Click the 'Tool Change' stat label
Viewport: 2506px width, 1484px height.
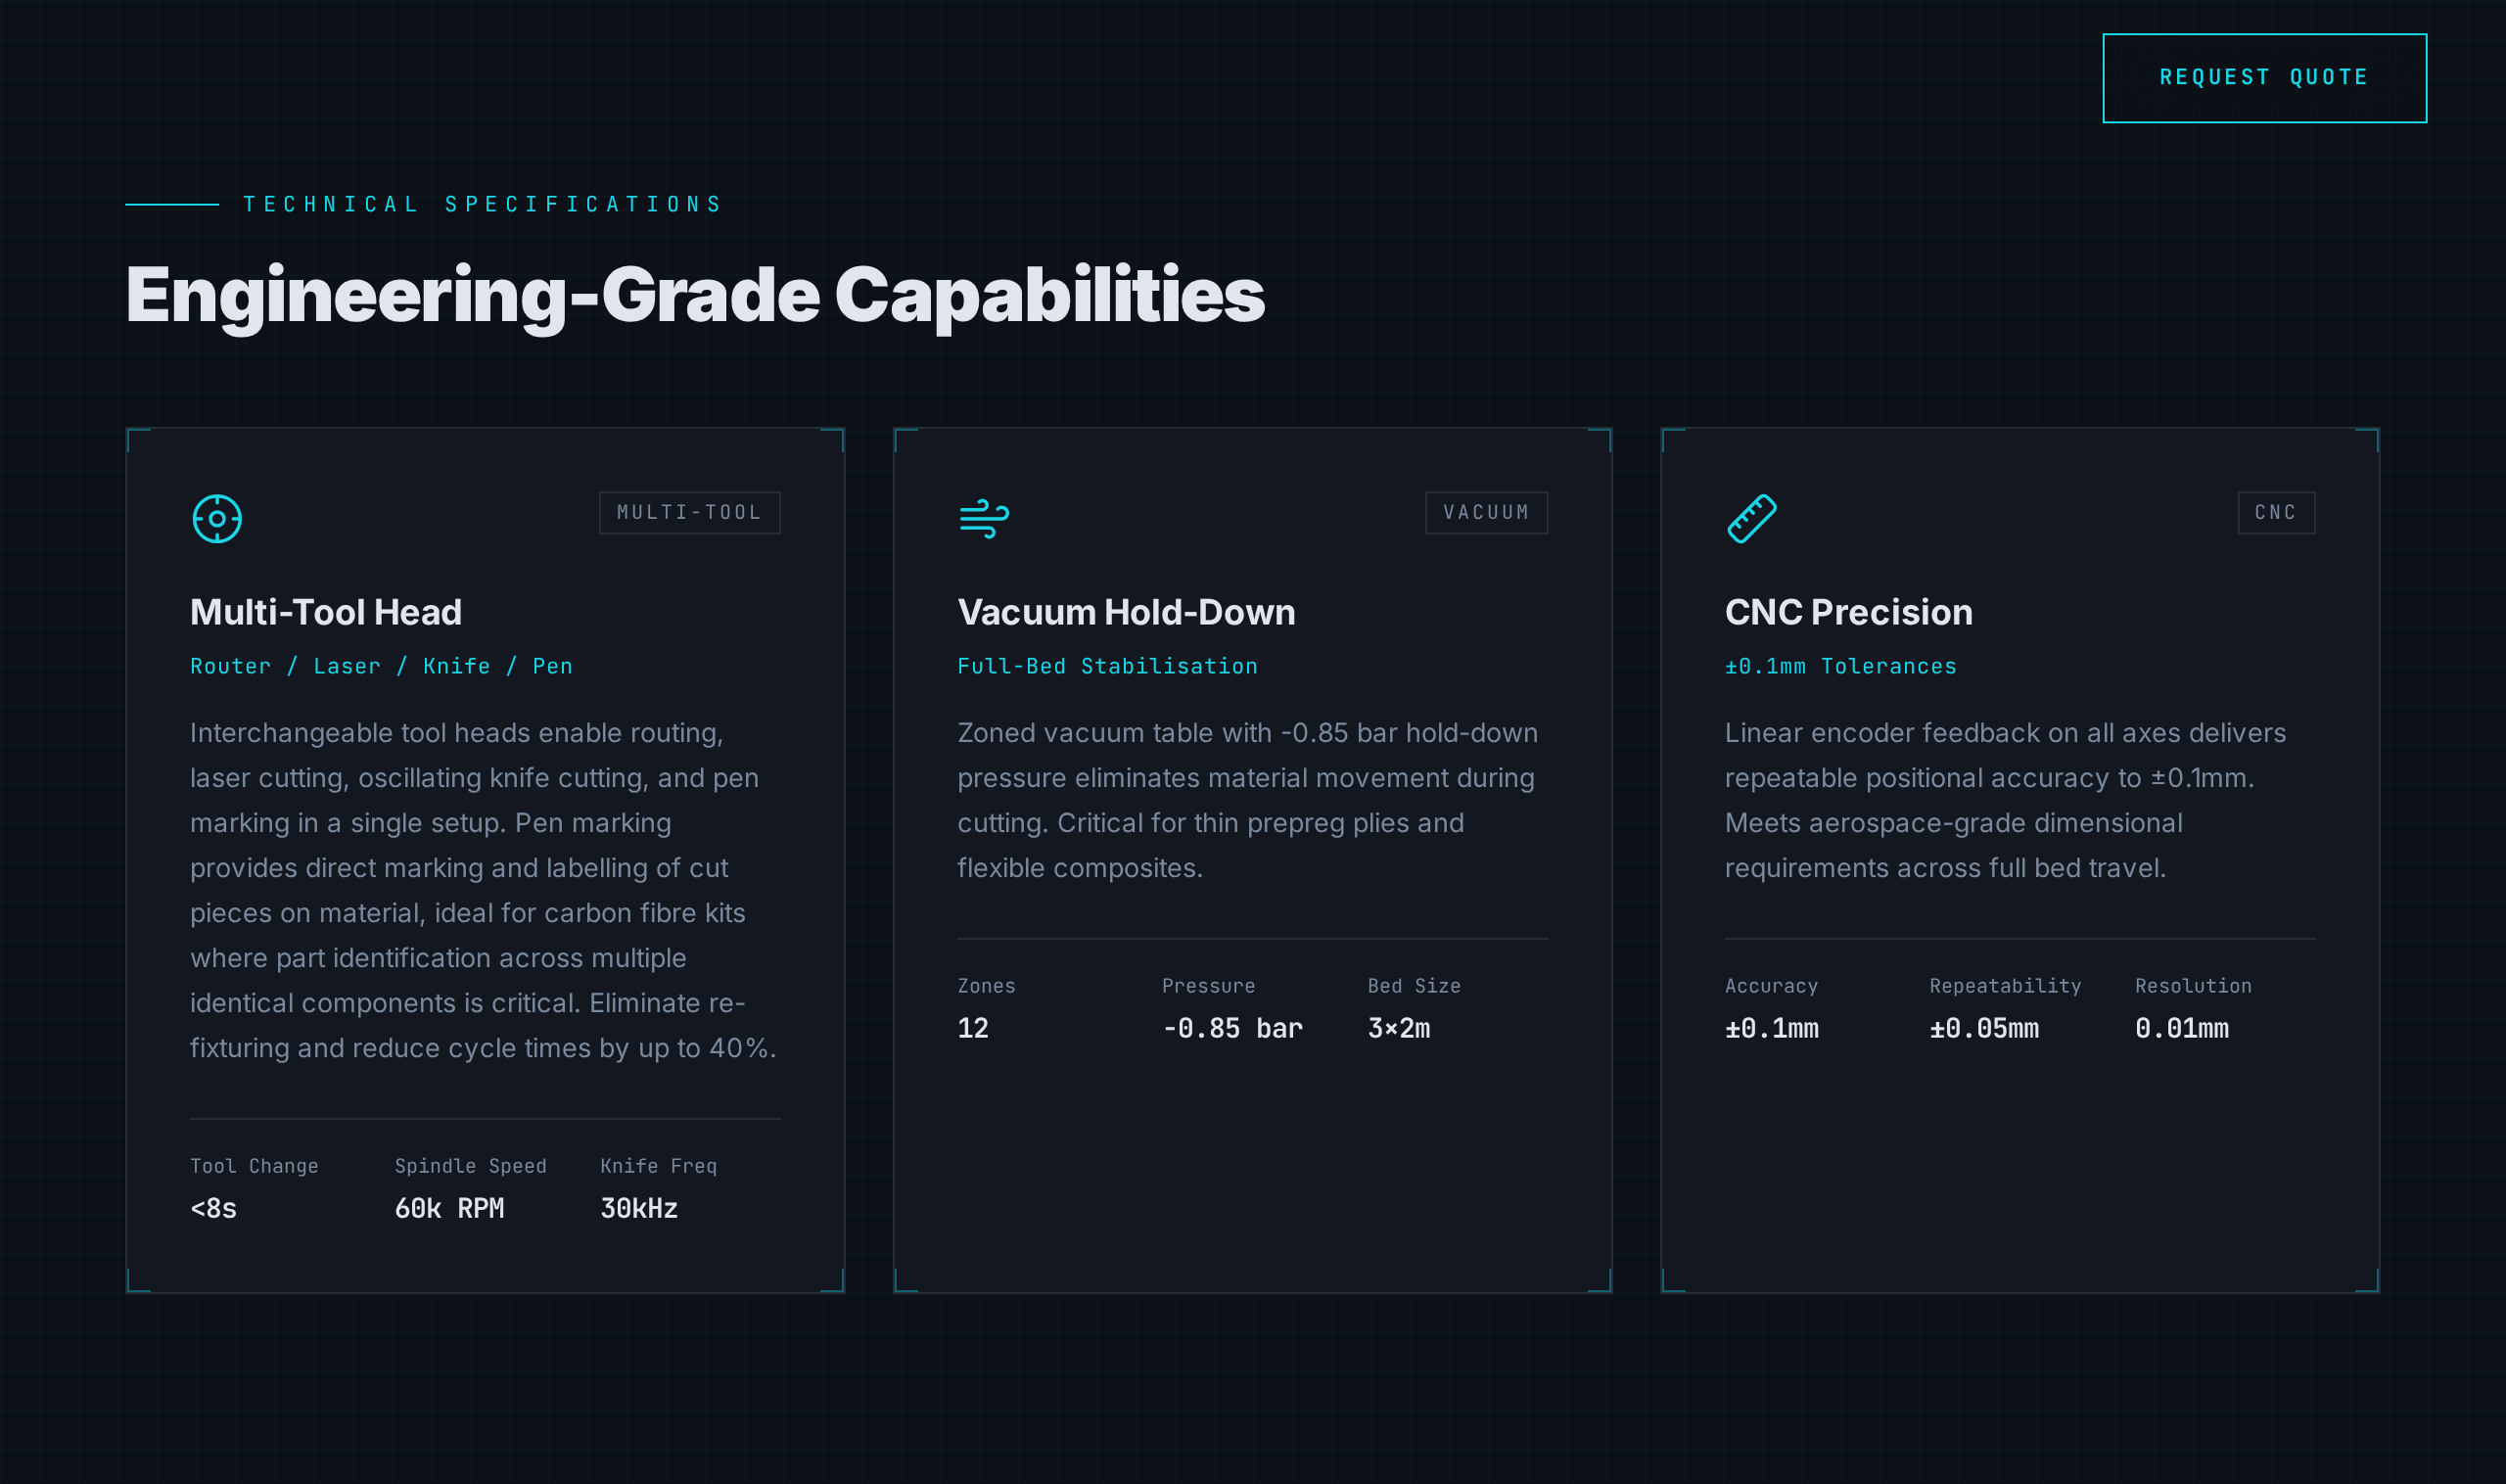pos(254,1166)
